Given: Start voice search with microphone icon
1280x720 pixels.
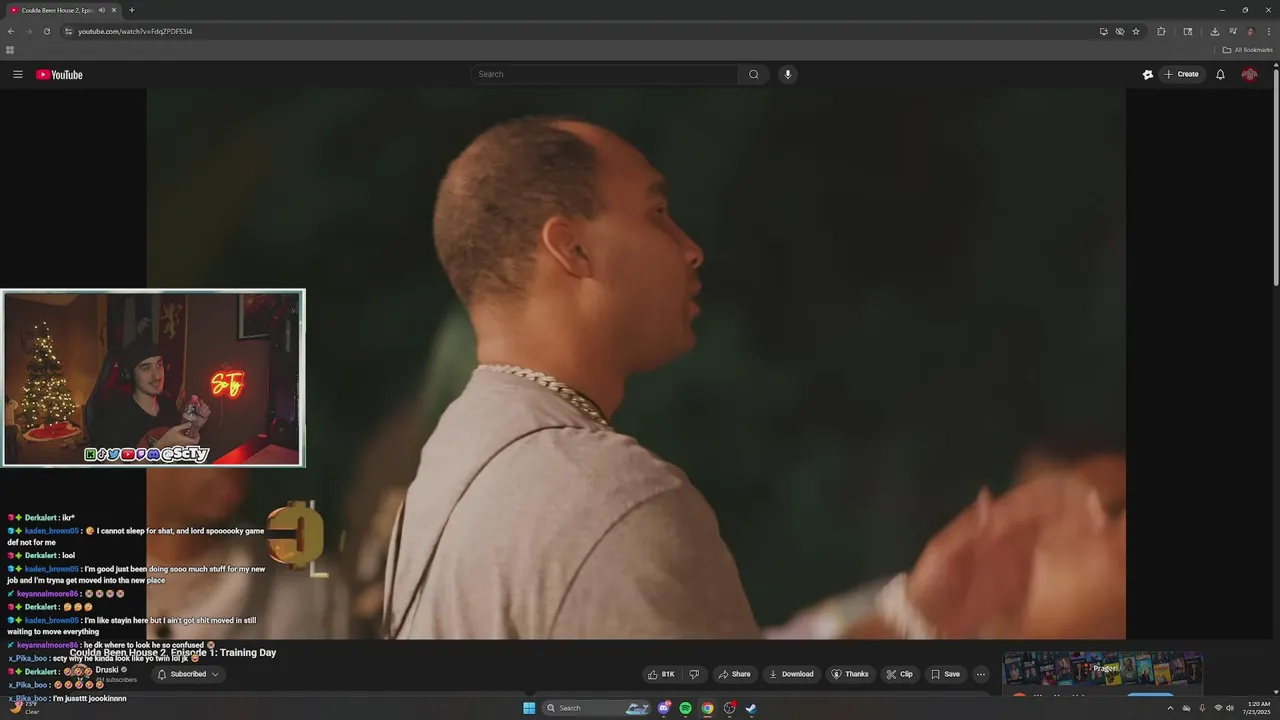Looking at the screenshot, I should point(788,74).
